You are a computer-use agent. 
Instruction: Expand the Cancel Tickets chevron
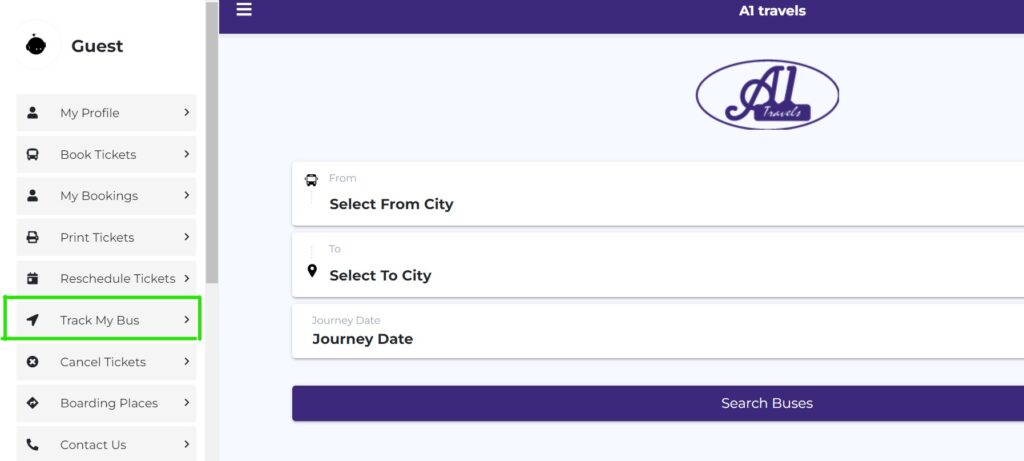(187, 361)
